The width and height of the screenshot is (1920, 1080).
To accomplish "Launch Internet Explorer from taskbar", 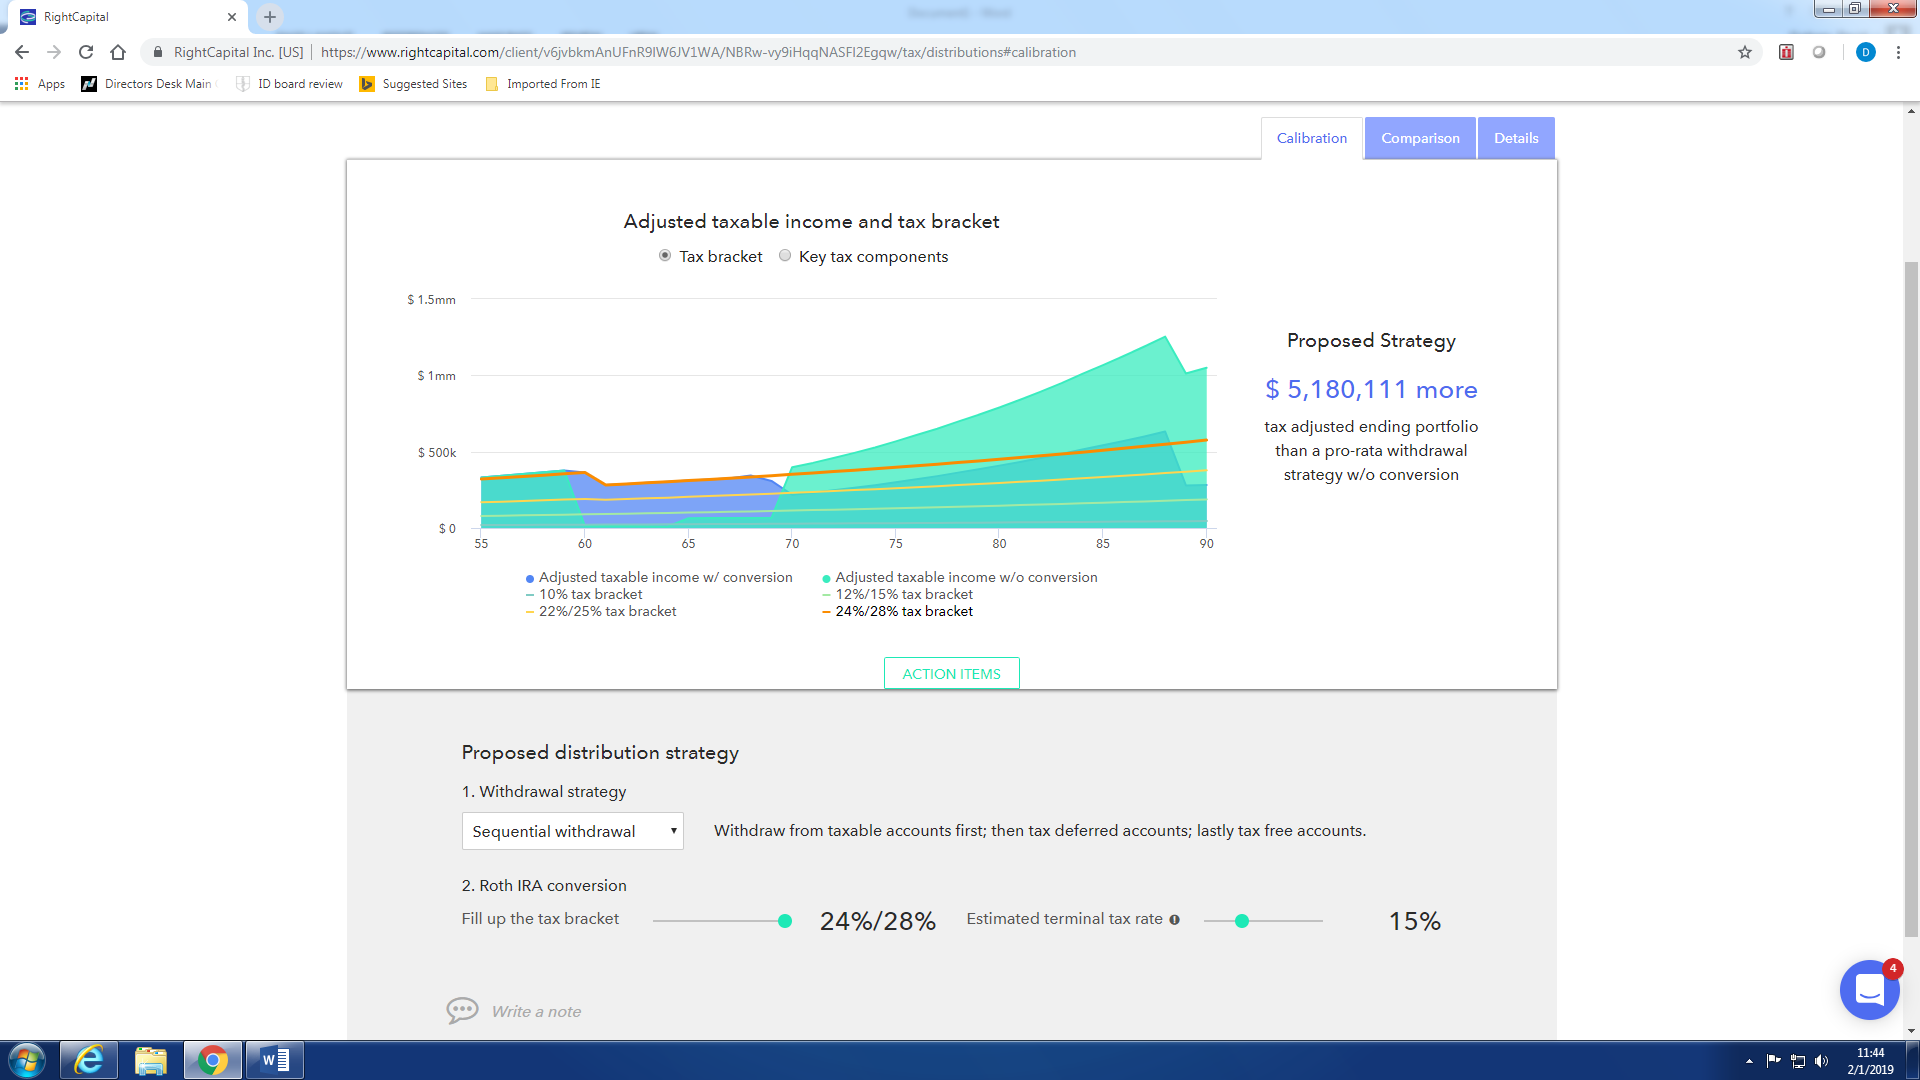I will point(89,1060).
